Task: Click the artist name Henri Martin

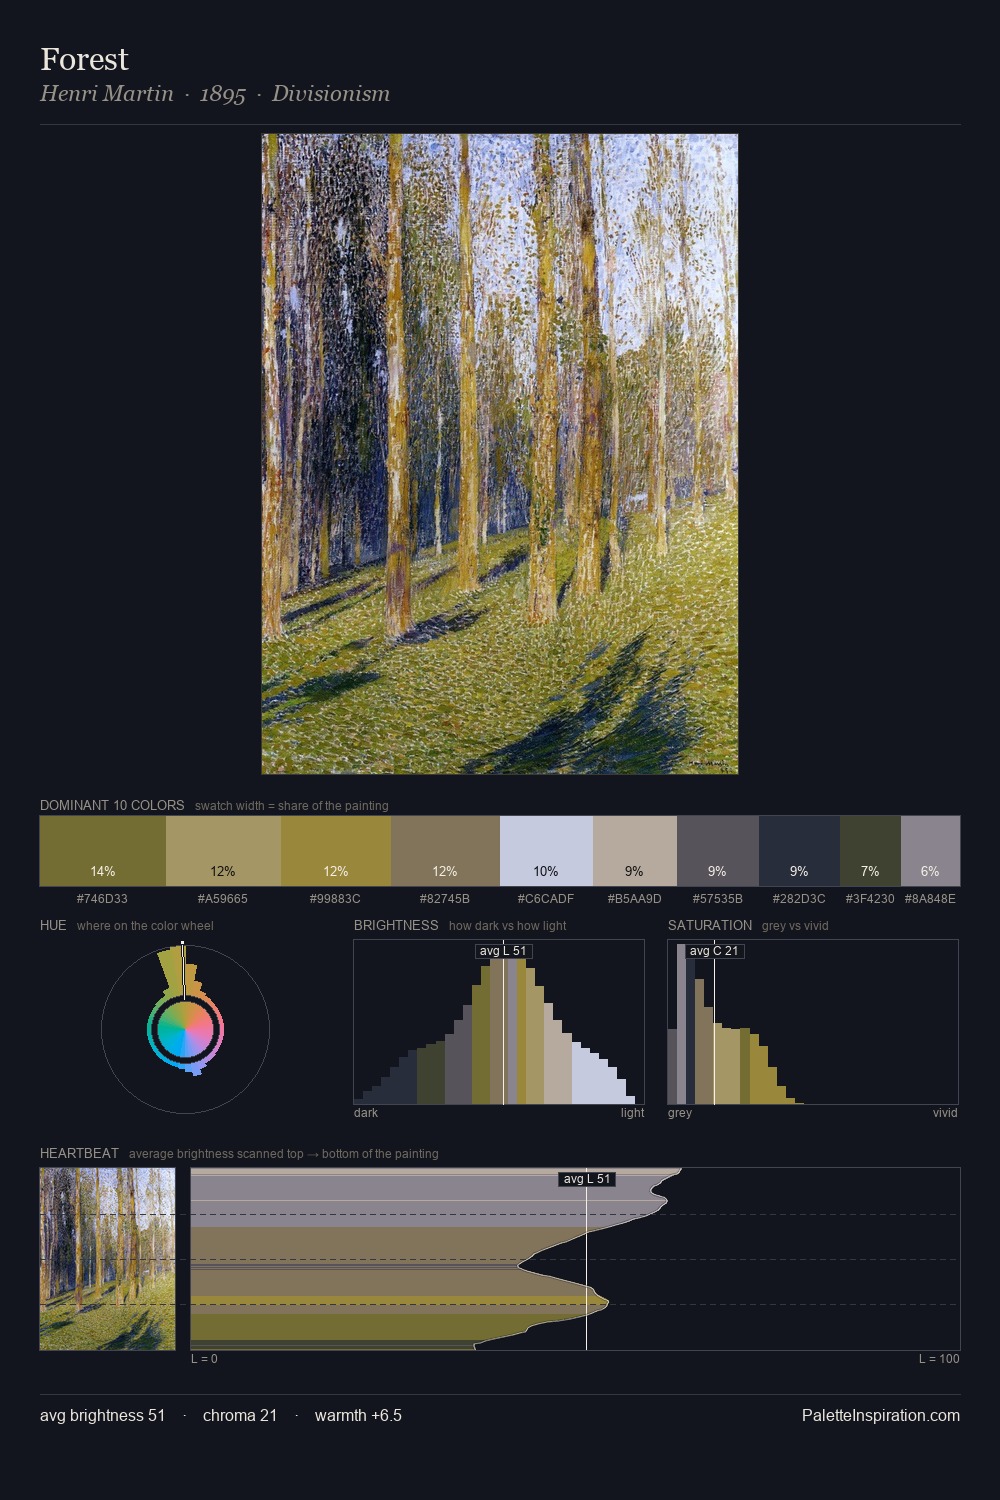Action: click(x=107, y=94)
